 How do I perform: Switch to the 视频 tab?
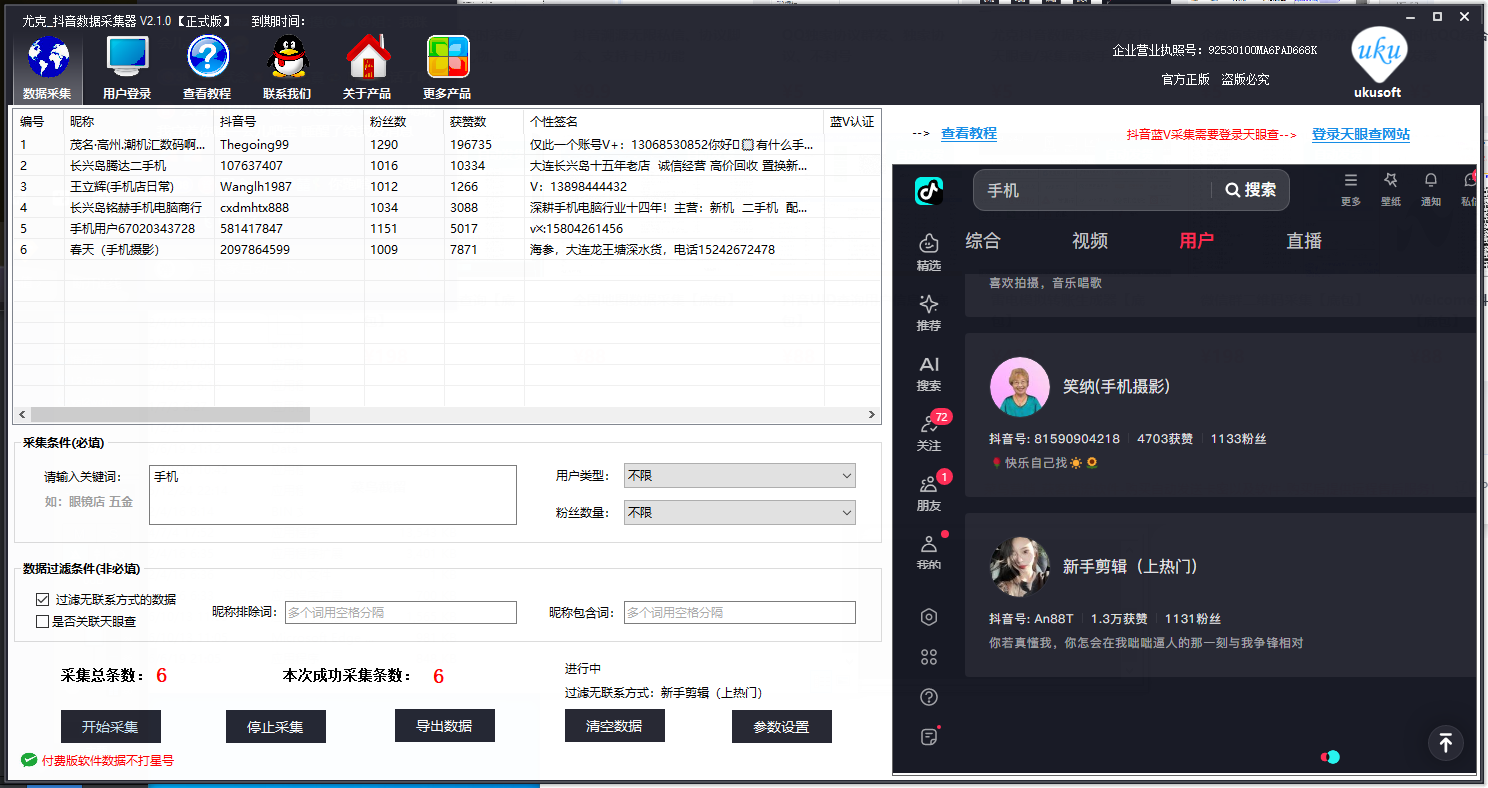[1090, 241]
